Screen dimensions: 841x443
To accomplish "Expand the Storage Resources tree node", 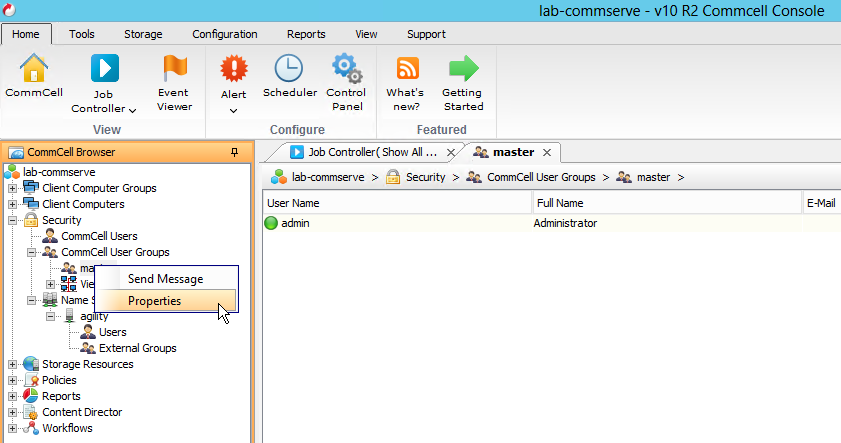I will coord(12,364).
